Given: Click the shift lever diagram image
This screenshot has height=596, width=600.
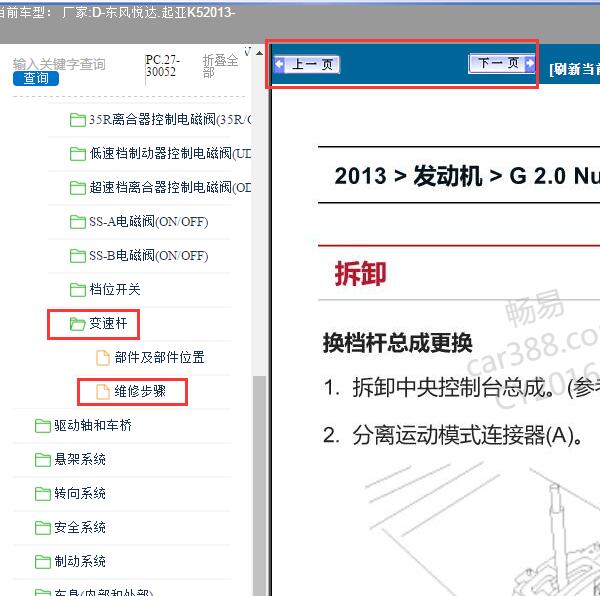Looking at the screenshot, I should click(x=482, y=530).
